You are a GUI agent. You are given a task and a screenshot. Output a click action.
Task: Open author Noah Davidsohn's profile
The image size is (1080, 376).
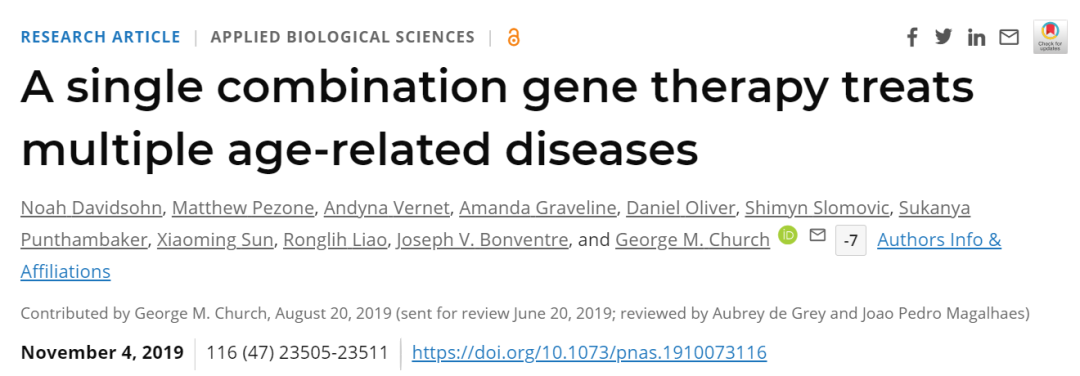pos(90,207)
